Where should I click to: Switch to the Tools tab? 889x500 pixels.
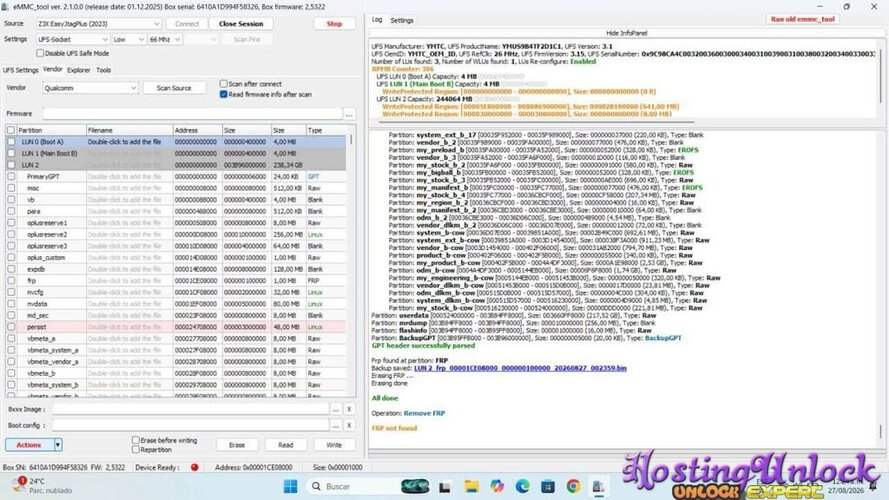click(x=104, y=70)
